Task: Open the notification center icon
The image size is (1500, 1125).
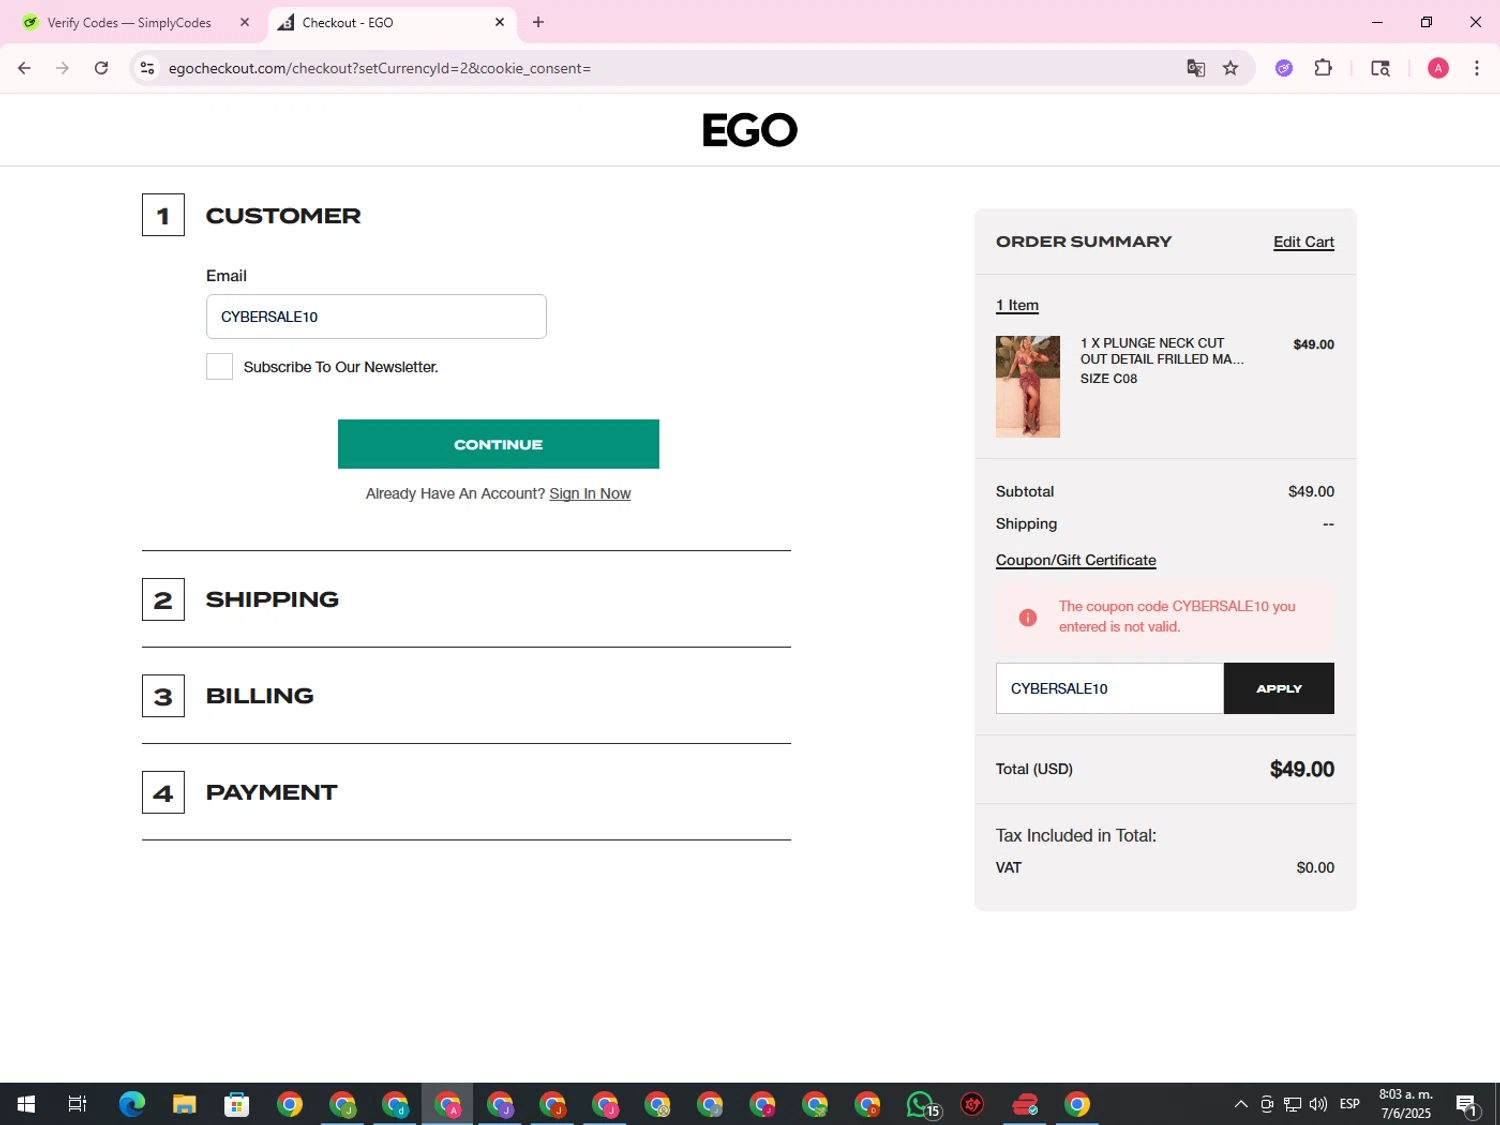Action: coord(1466,1104)
